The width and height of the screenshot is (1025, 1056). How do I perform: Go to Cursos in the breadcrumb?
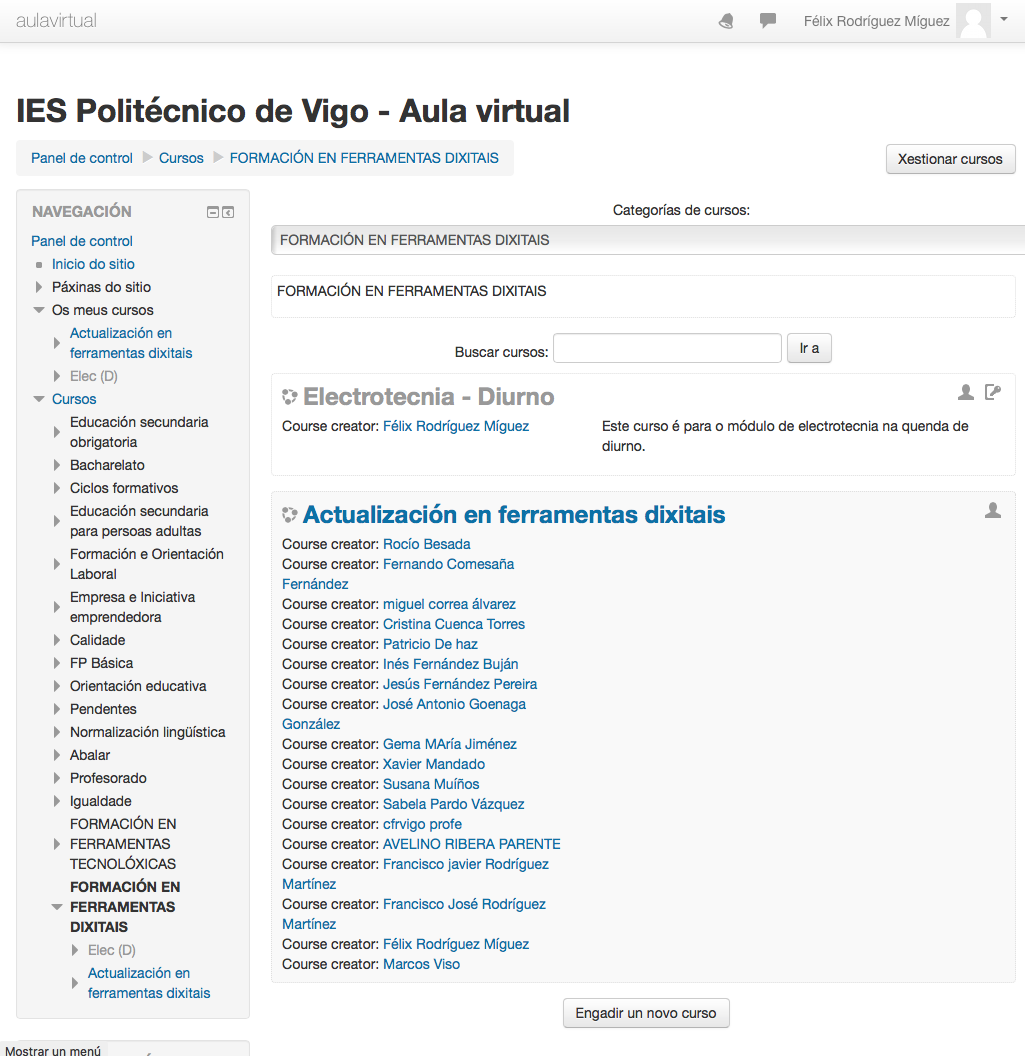[x=181, y=158]
